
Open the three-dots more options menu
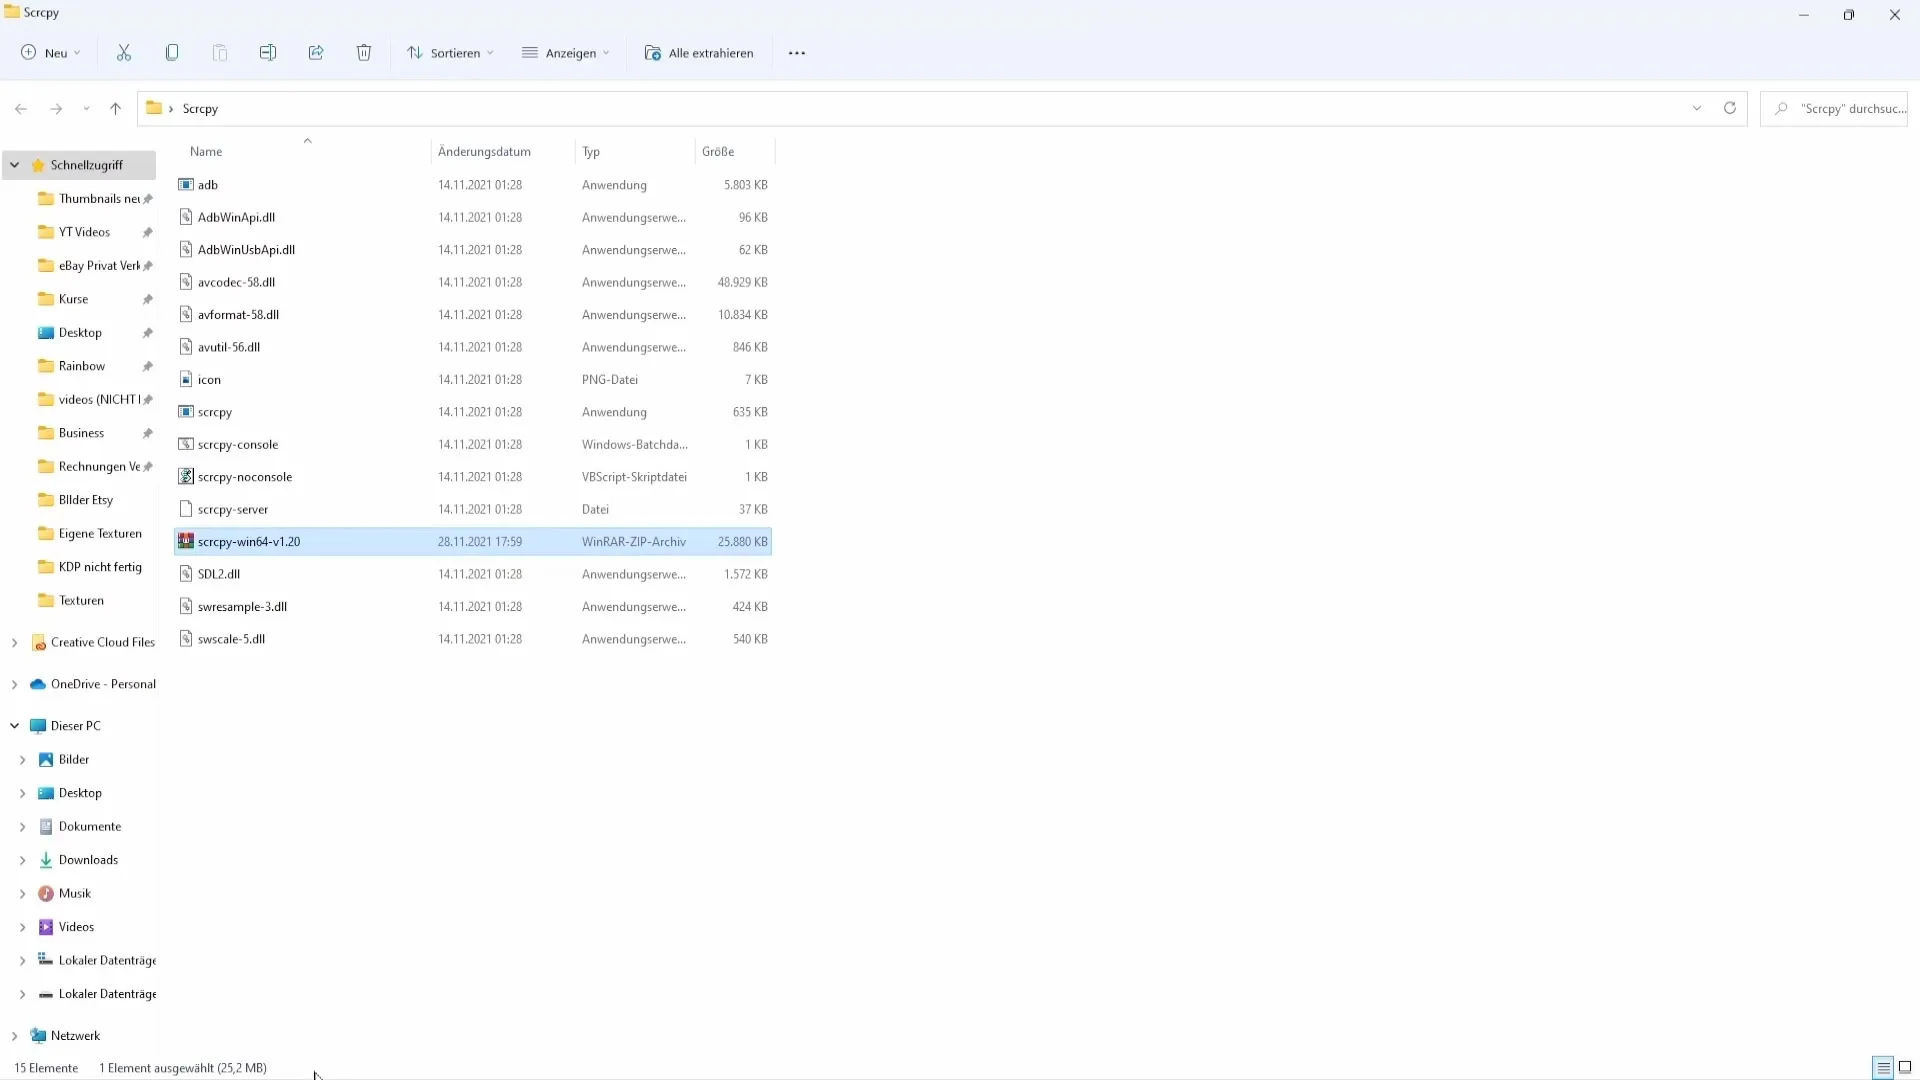[x=797, y=53]
